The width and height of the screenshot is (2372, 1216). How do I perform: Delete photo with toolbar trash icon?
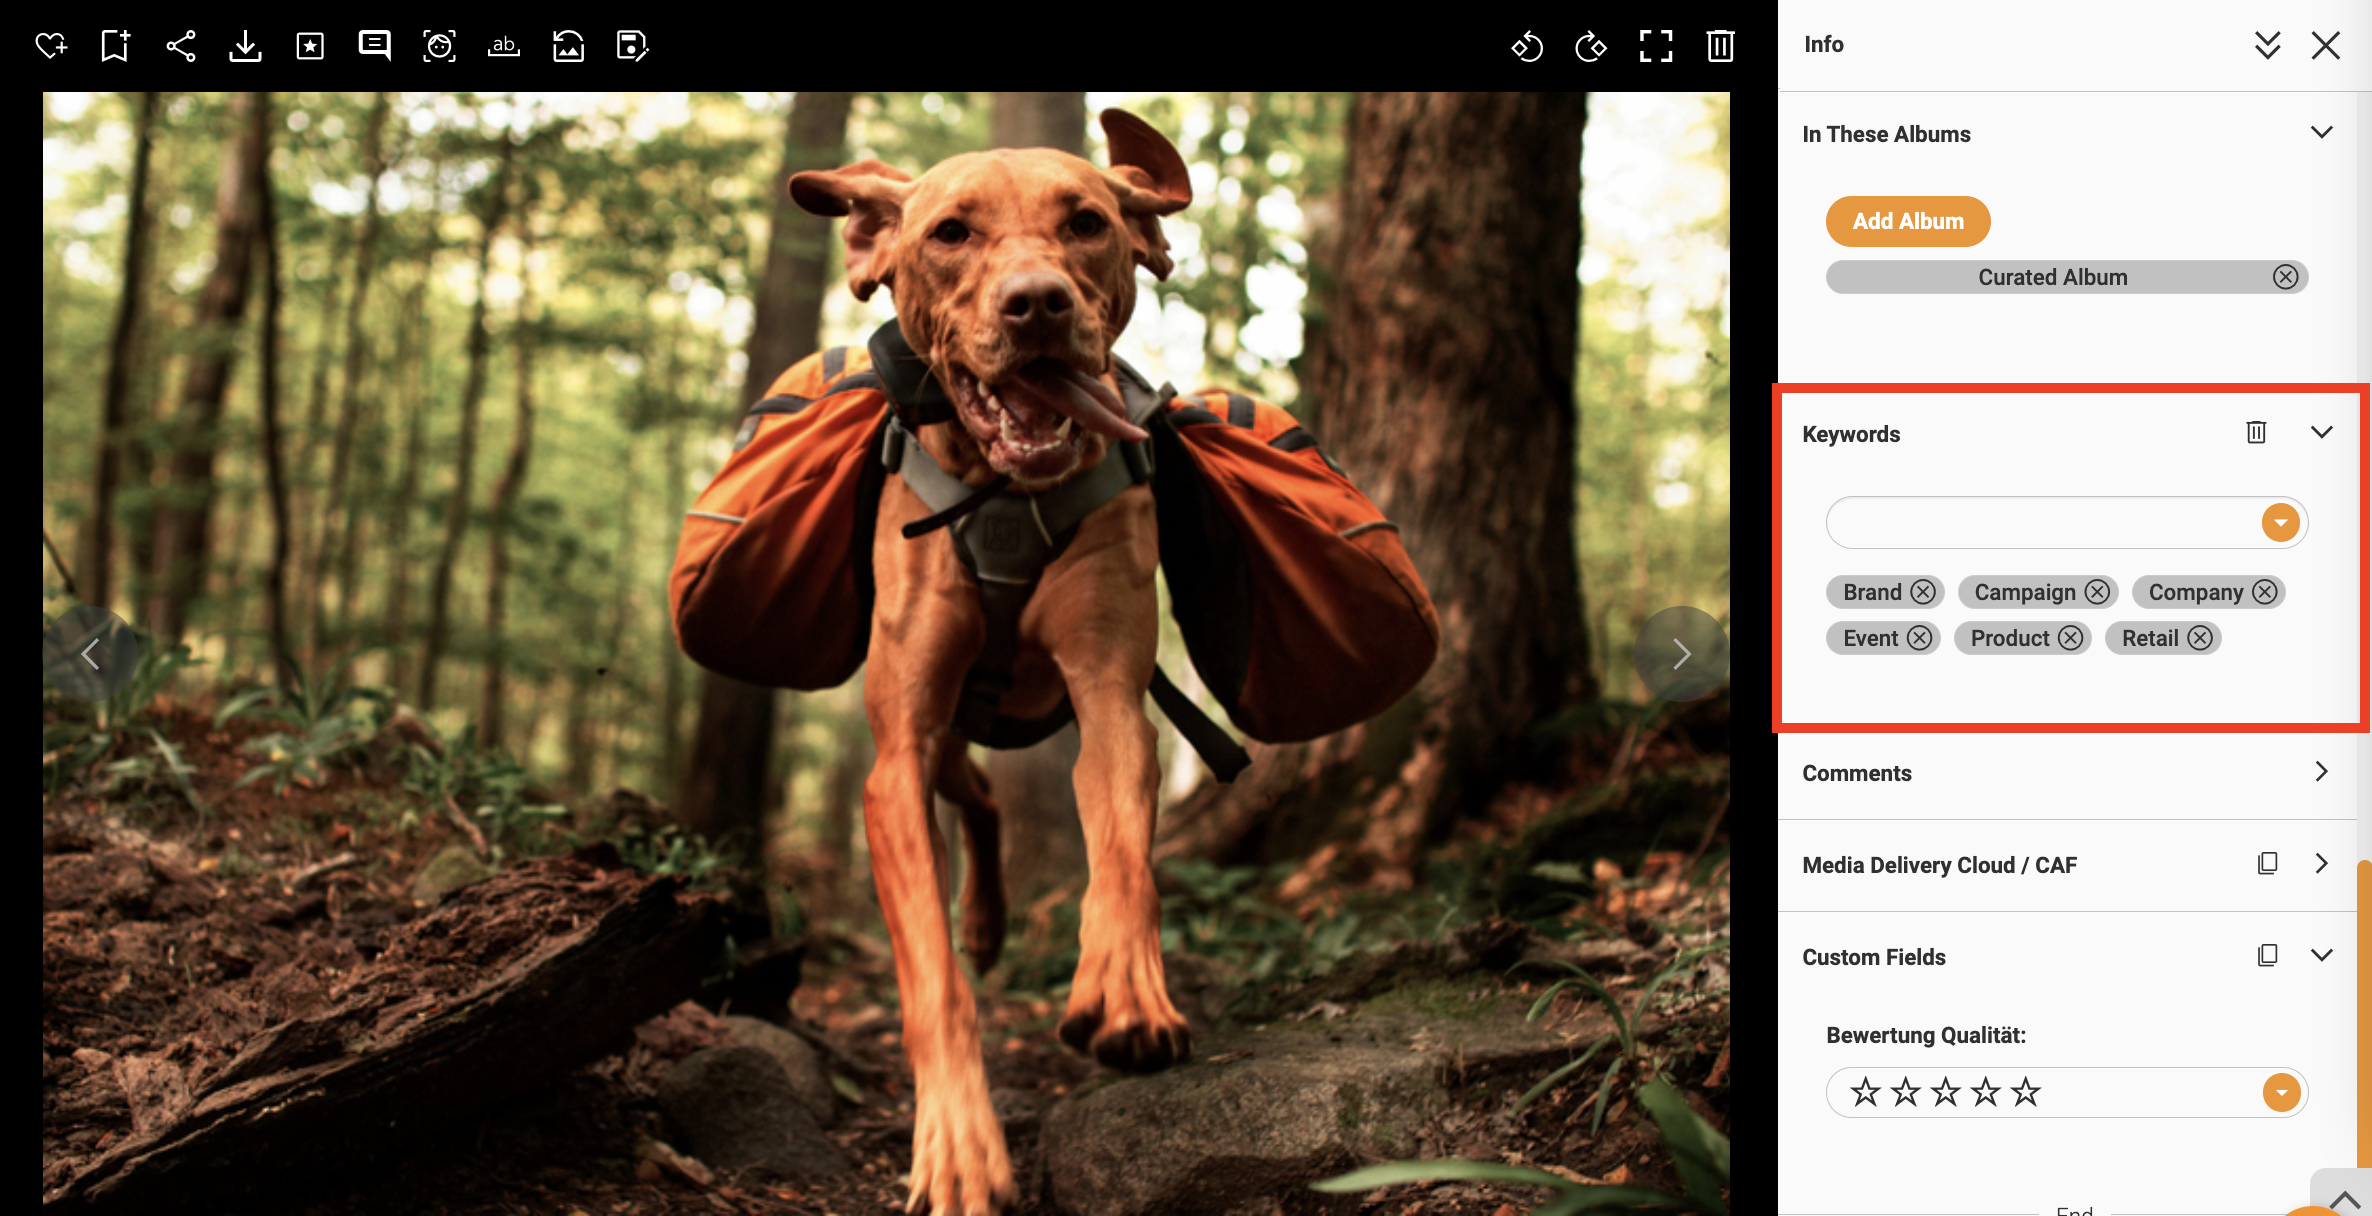pyautogui.click(x=1720, y=46)
